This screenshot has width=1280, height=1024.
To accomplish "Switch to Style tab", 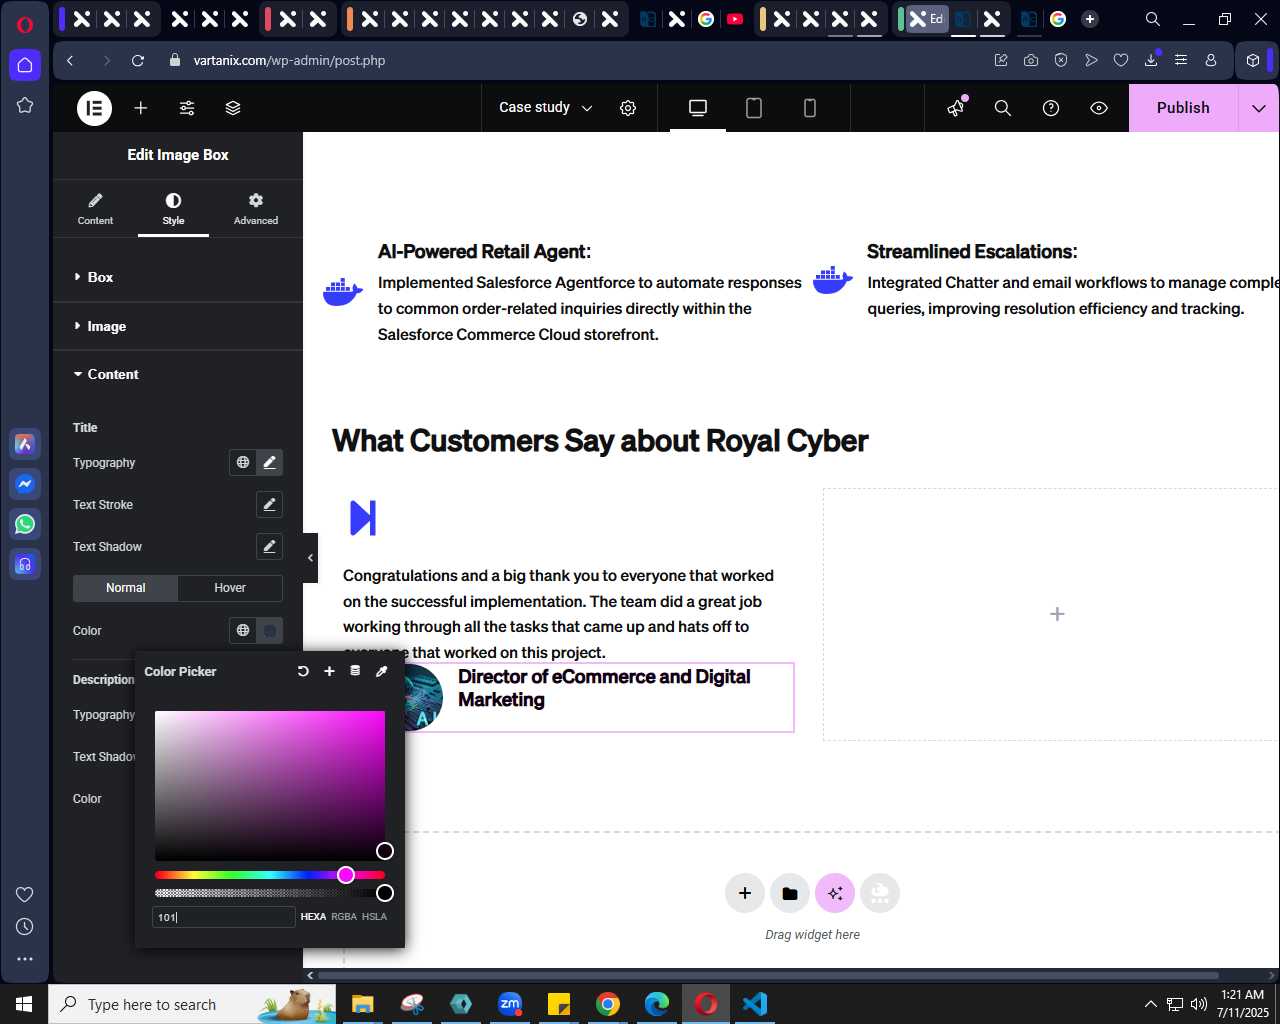I will click(173, 208).
